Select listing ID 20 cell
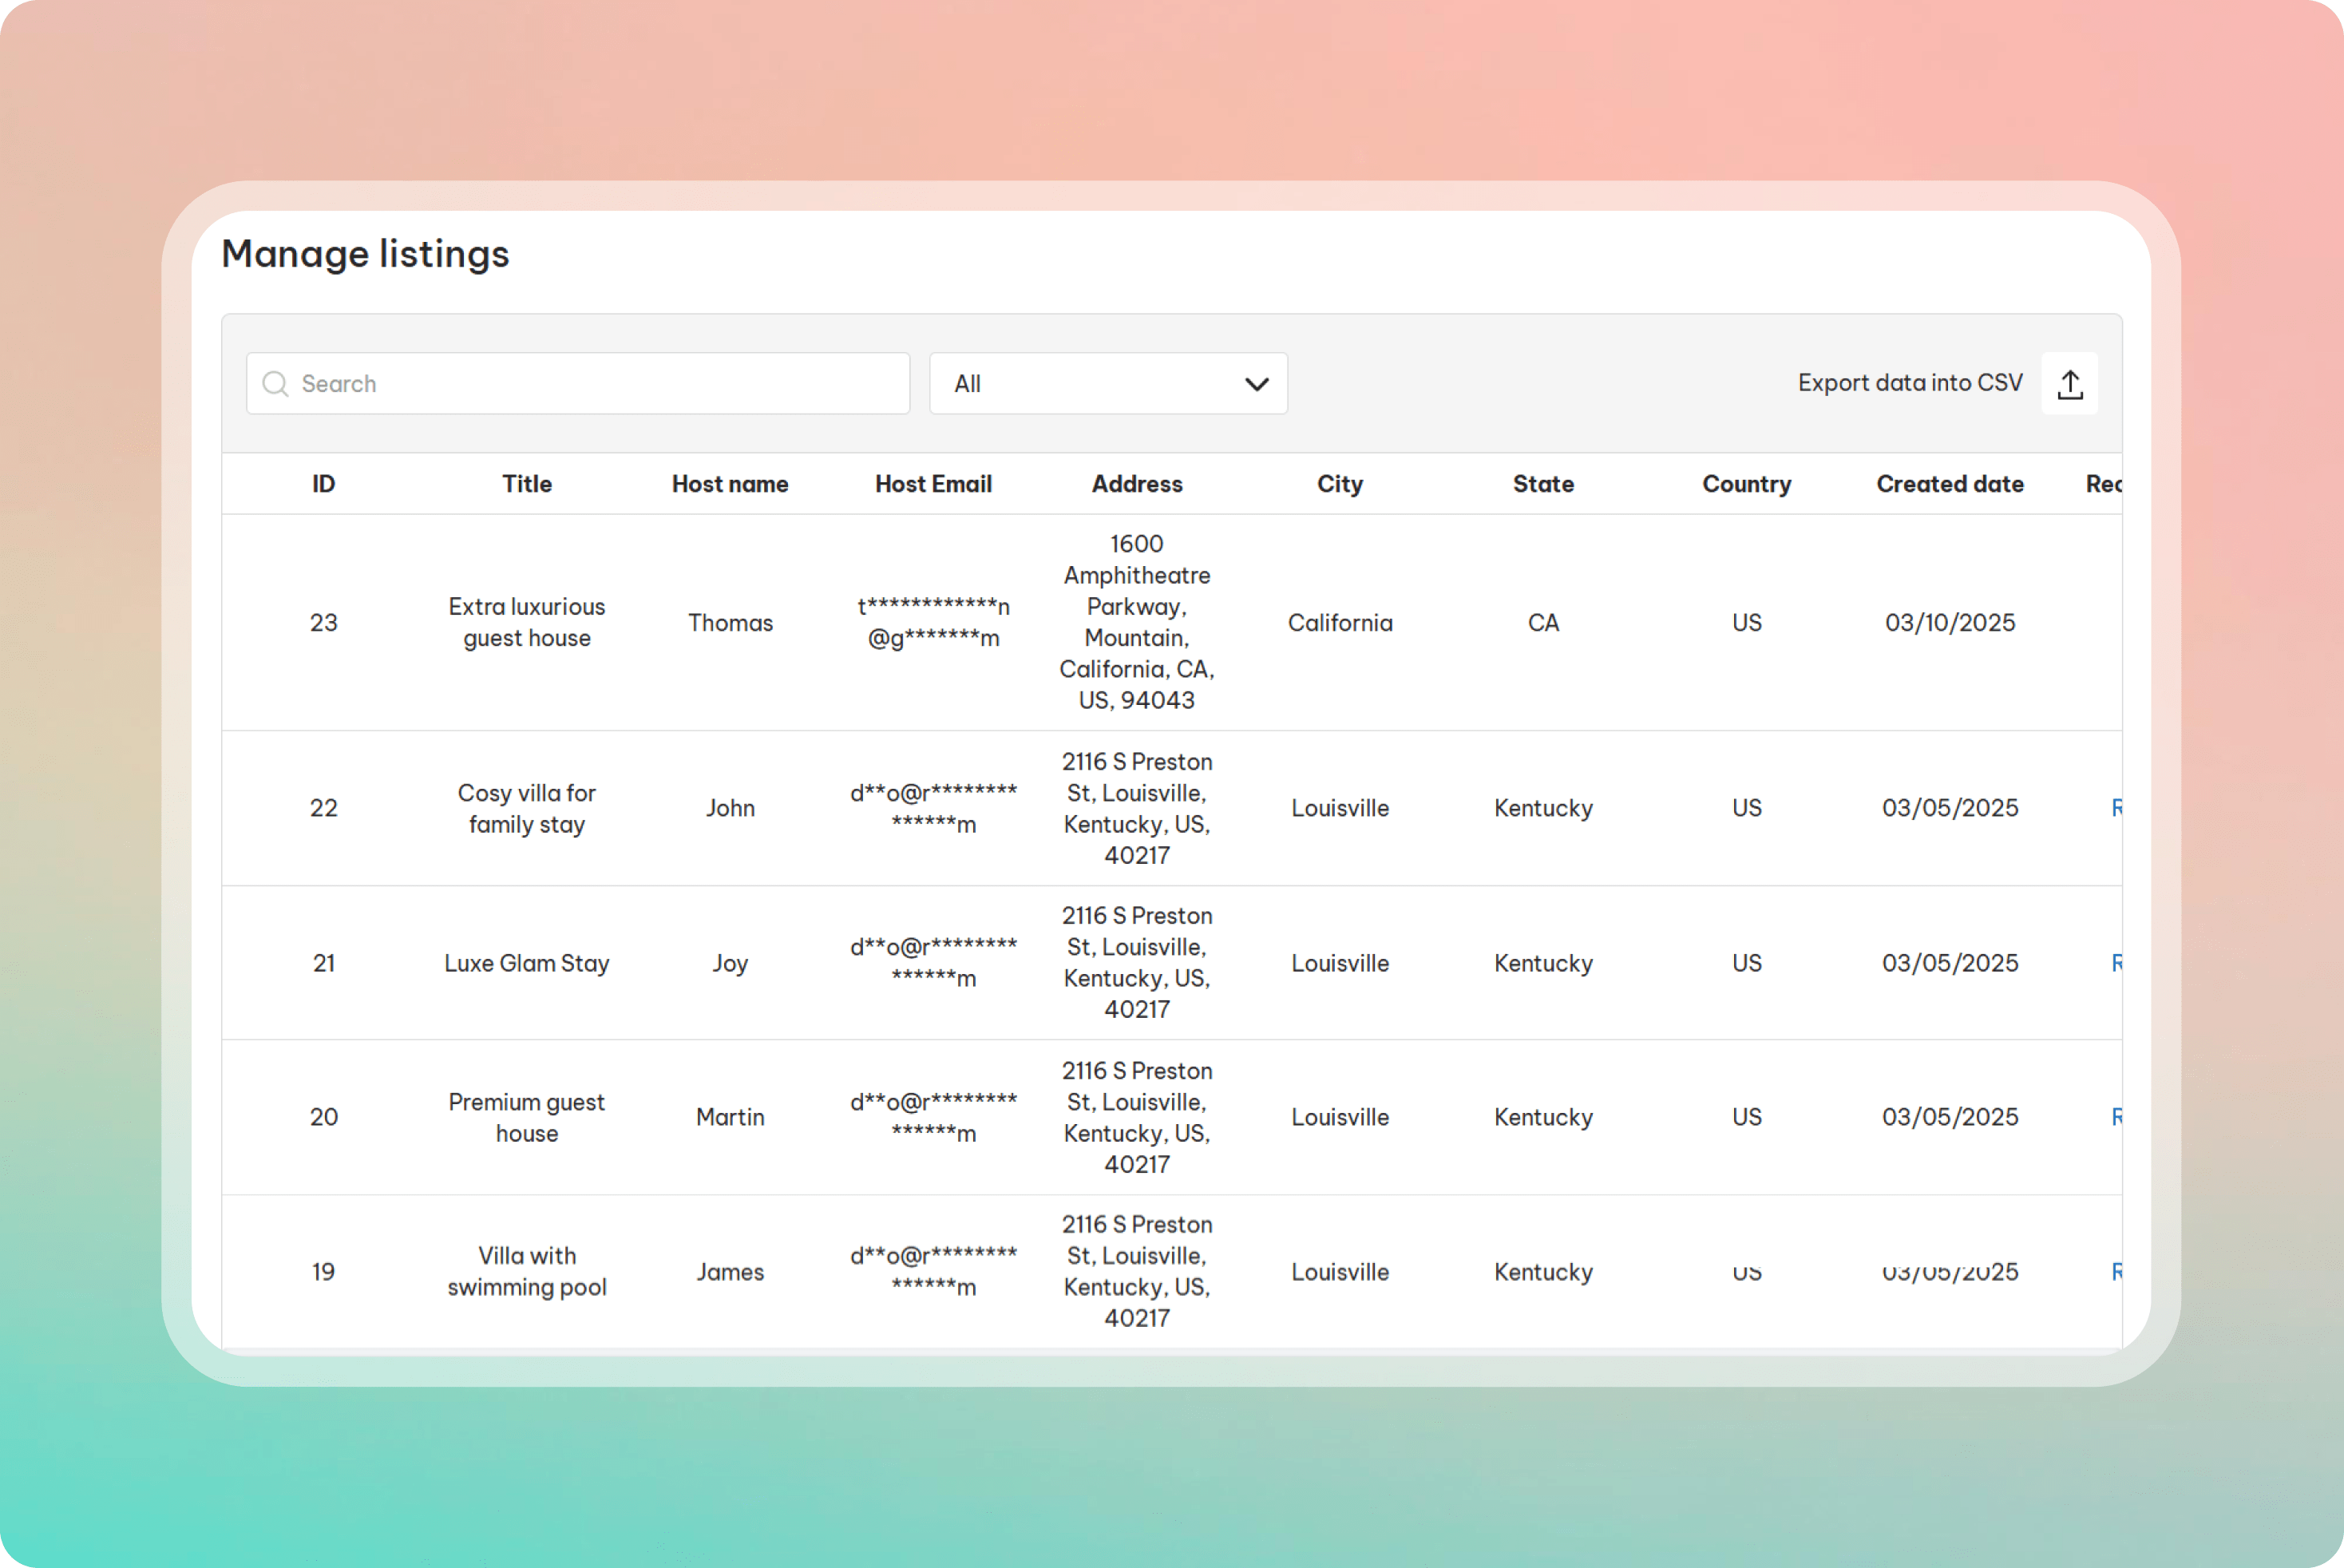This screenshot has width=2344, height=1568. [323, 1117]
